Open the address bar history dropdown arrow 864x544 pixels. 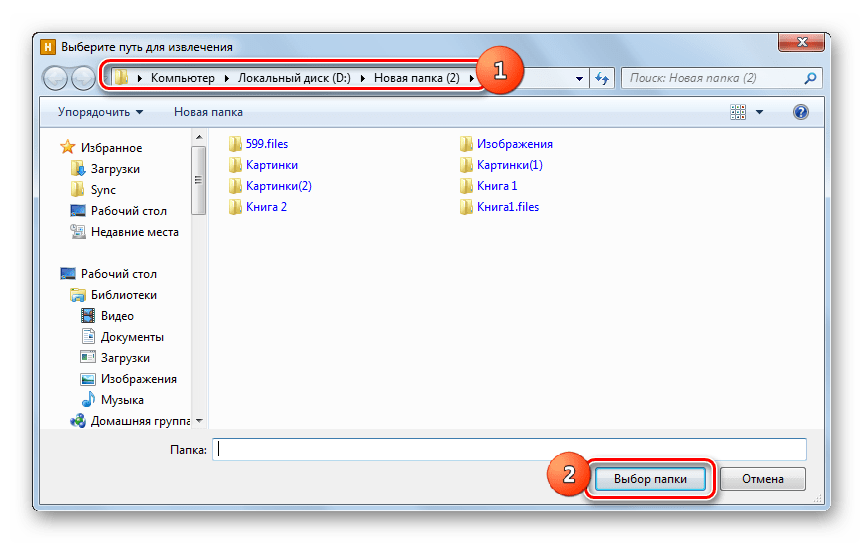click(x=579, y=78)
